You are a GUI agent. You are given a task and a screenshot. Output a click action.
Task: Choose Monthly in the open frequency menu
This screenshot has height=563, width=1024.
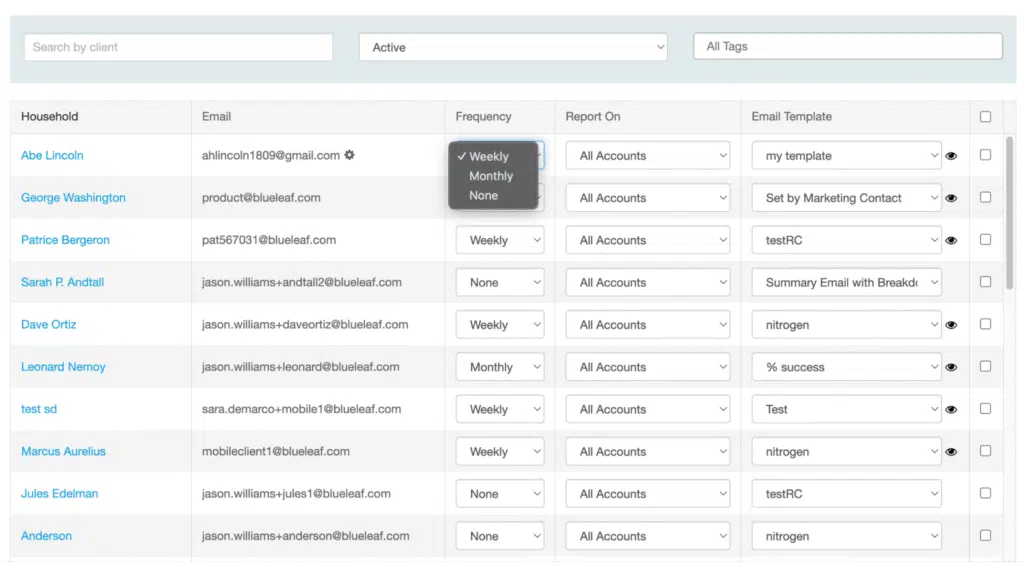tap(491, 176)
